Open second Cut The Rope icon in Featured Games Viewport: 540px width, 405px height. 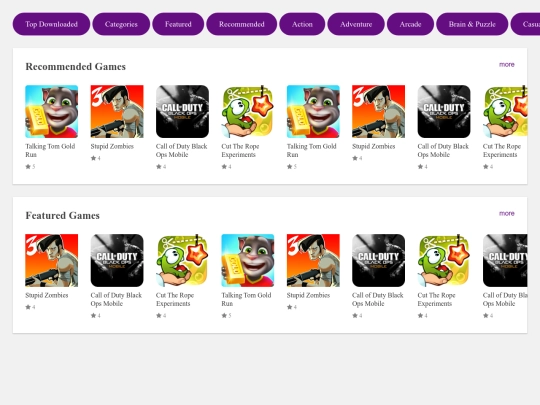click(444, 260)
